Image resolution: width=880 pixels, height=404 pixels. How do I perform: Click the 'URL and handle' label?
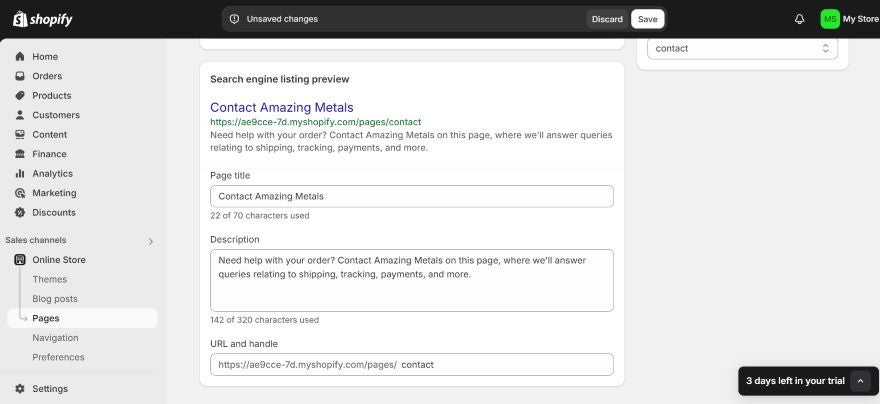click(244, 343)
